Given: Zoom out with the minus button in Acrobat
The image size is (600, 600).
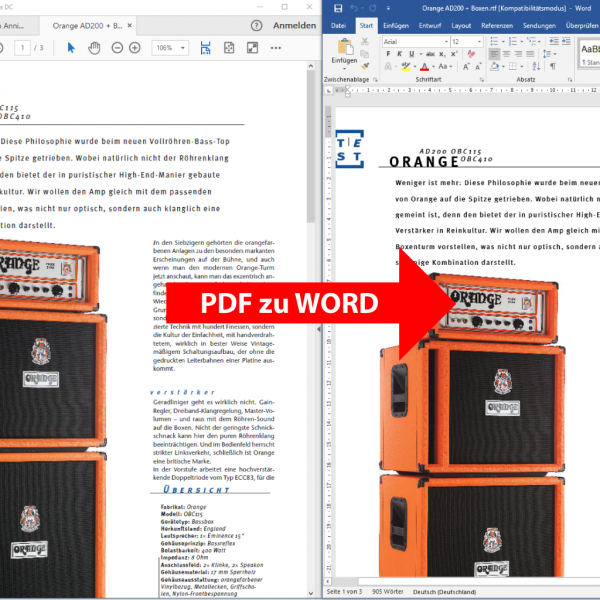Looking at the screenshot, I should tap(117, 48).
